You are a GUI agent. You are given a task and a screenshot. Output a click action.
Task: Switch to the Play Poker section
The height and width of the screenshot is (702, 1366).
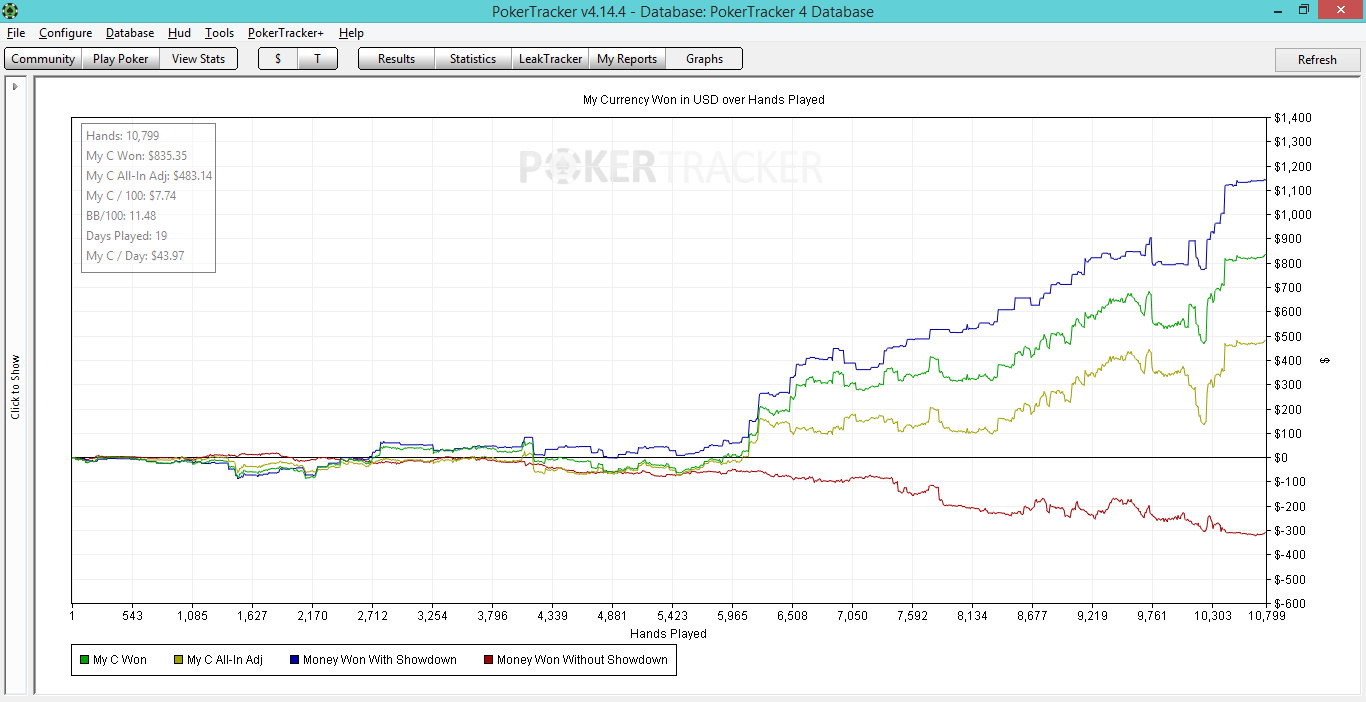click(x=120, y=59)
